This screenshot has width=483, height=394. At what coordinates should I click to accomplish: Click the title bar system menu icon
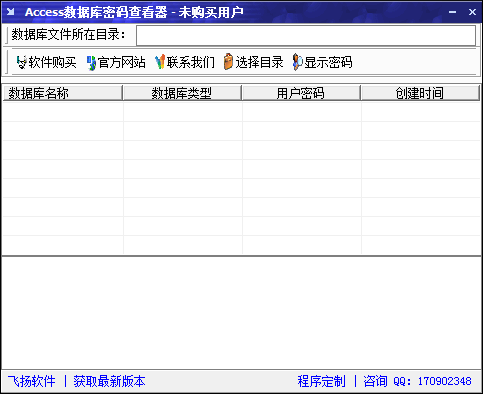[11, 12]
